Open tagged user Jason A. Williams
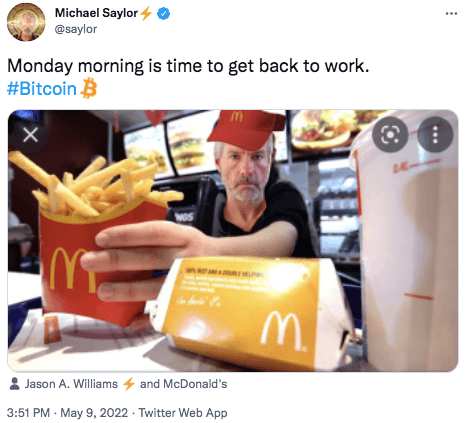The height and width of the screenshot is (423, 465). click(71, 384)
